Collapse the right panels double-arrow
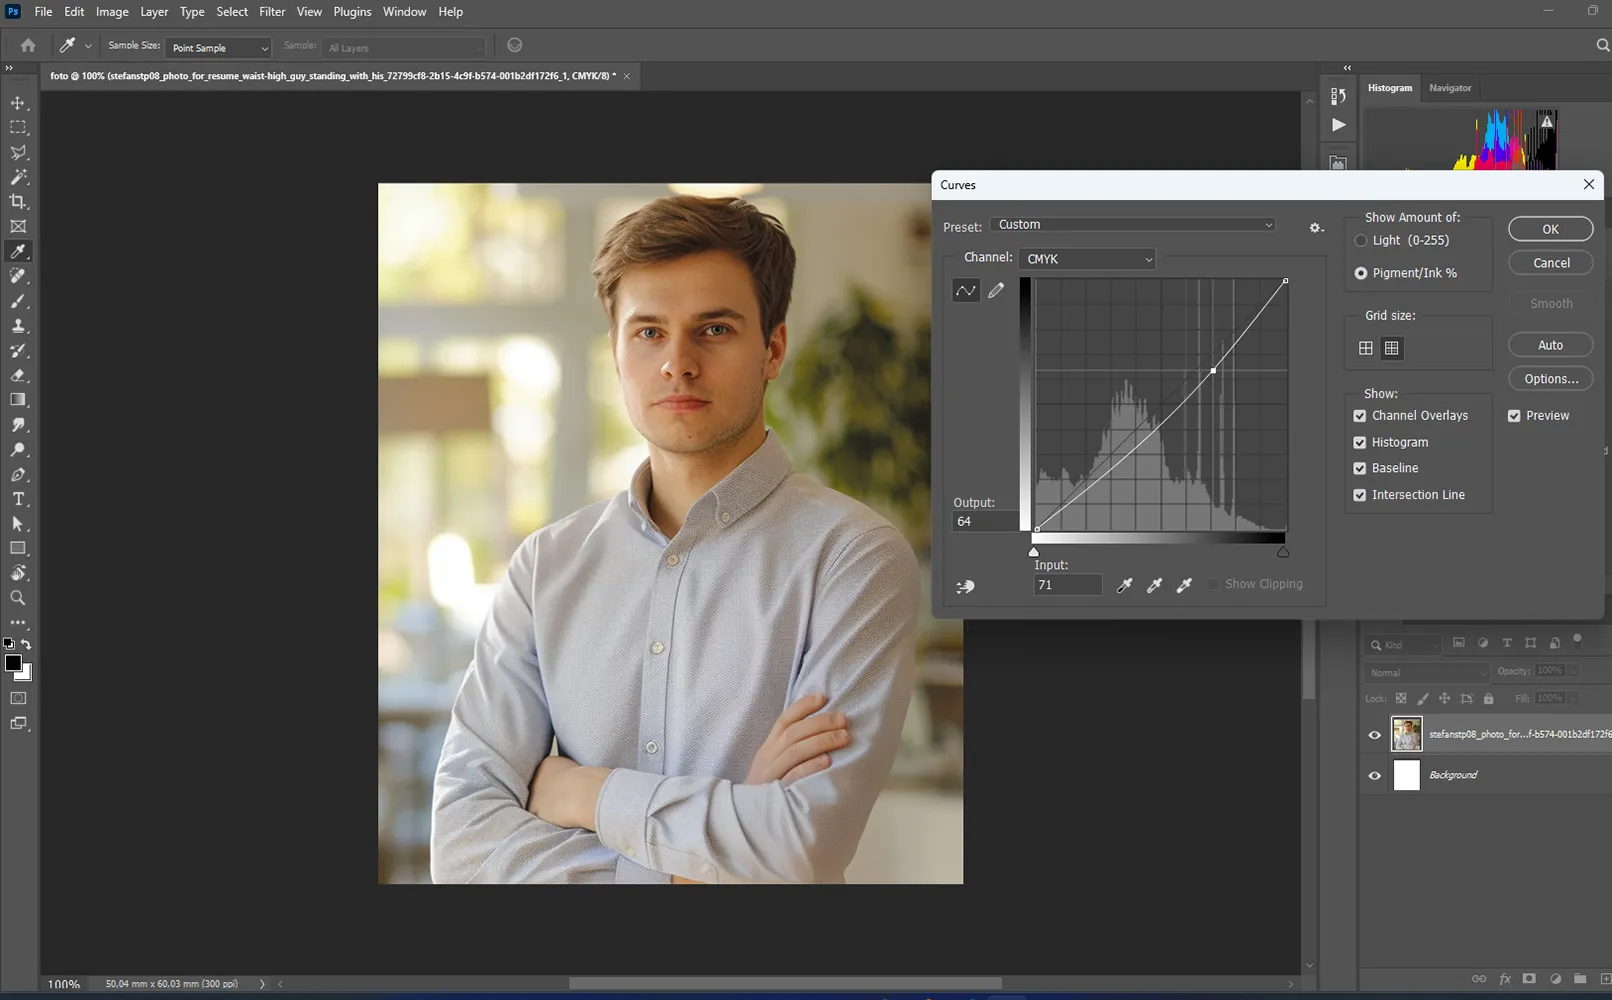The image size is (1612, 1000). [x=1347, y=68]
